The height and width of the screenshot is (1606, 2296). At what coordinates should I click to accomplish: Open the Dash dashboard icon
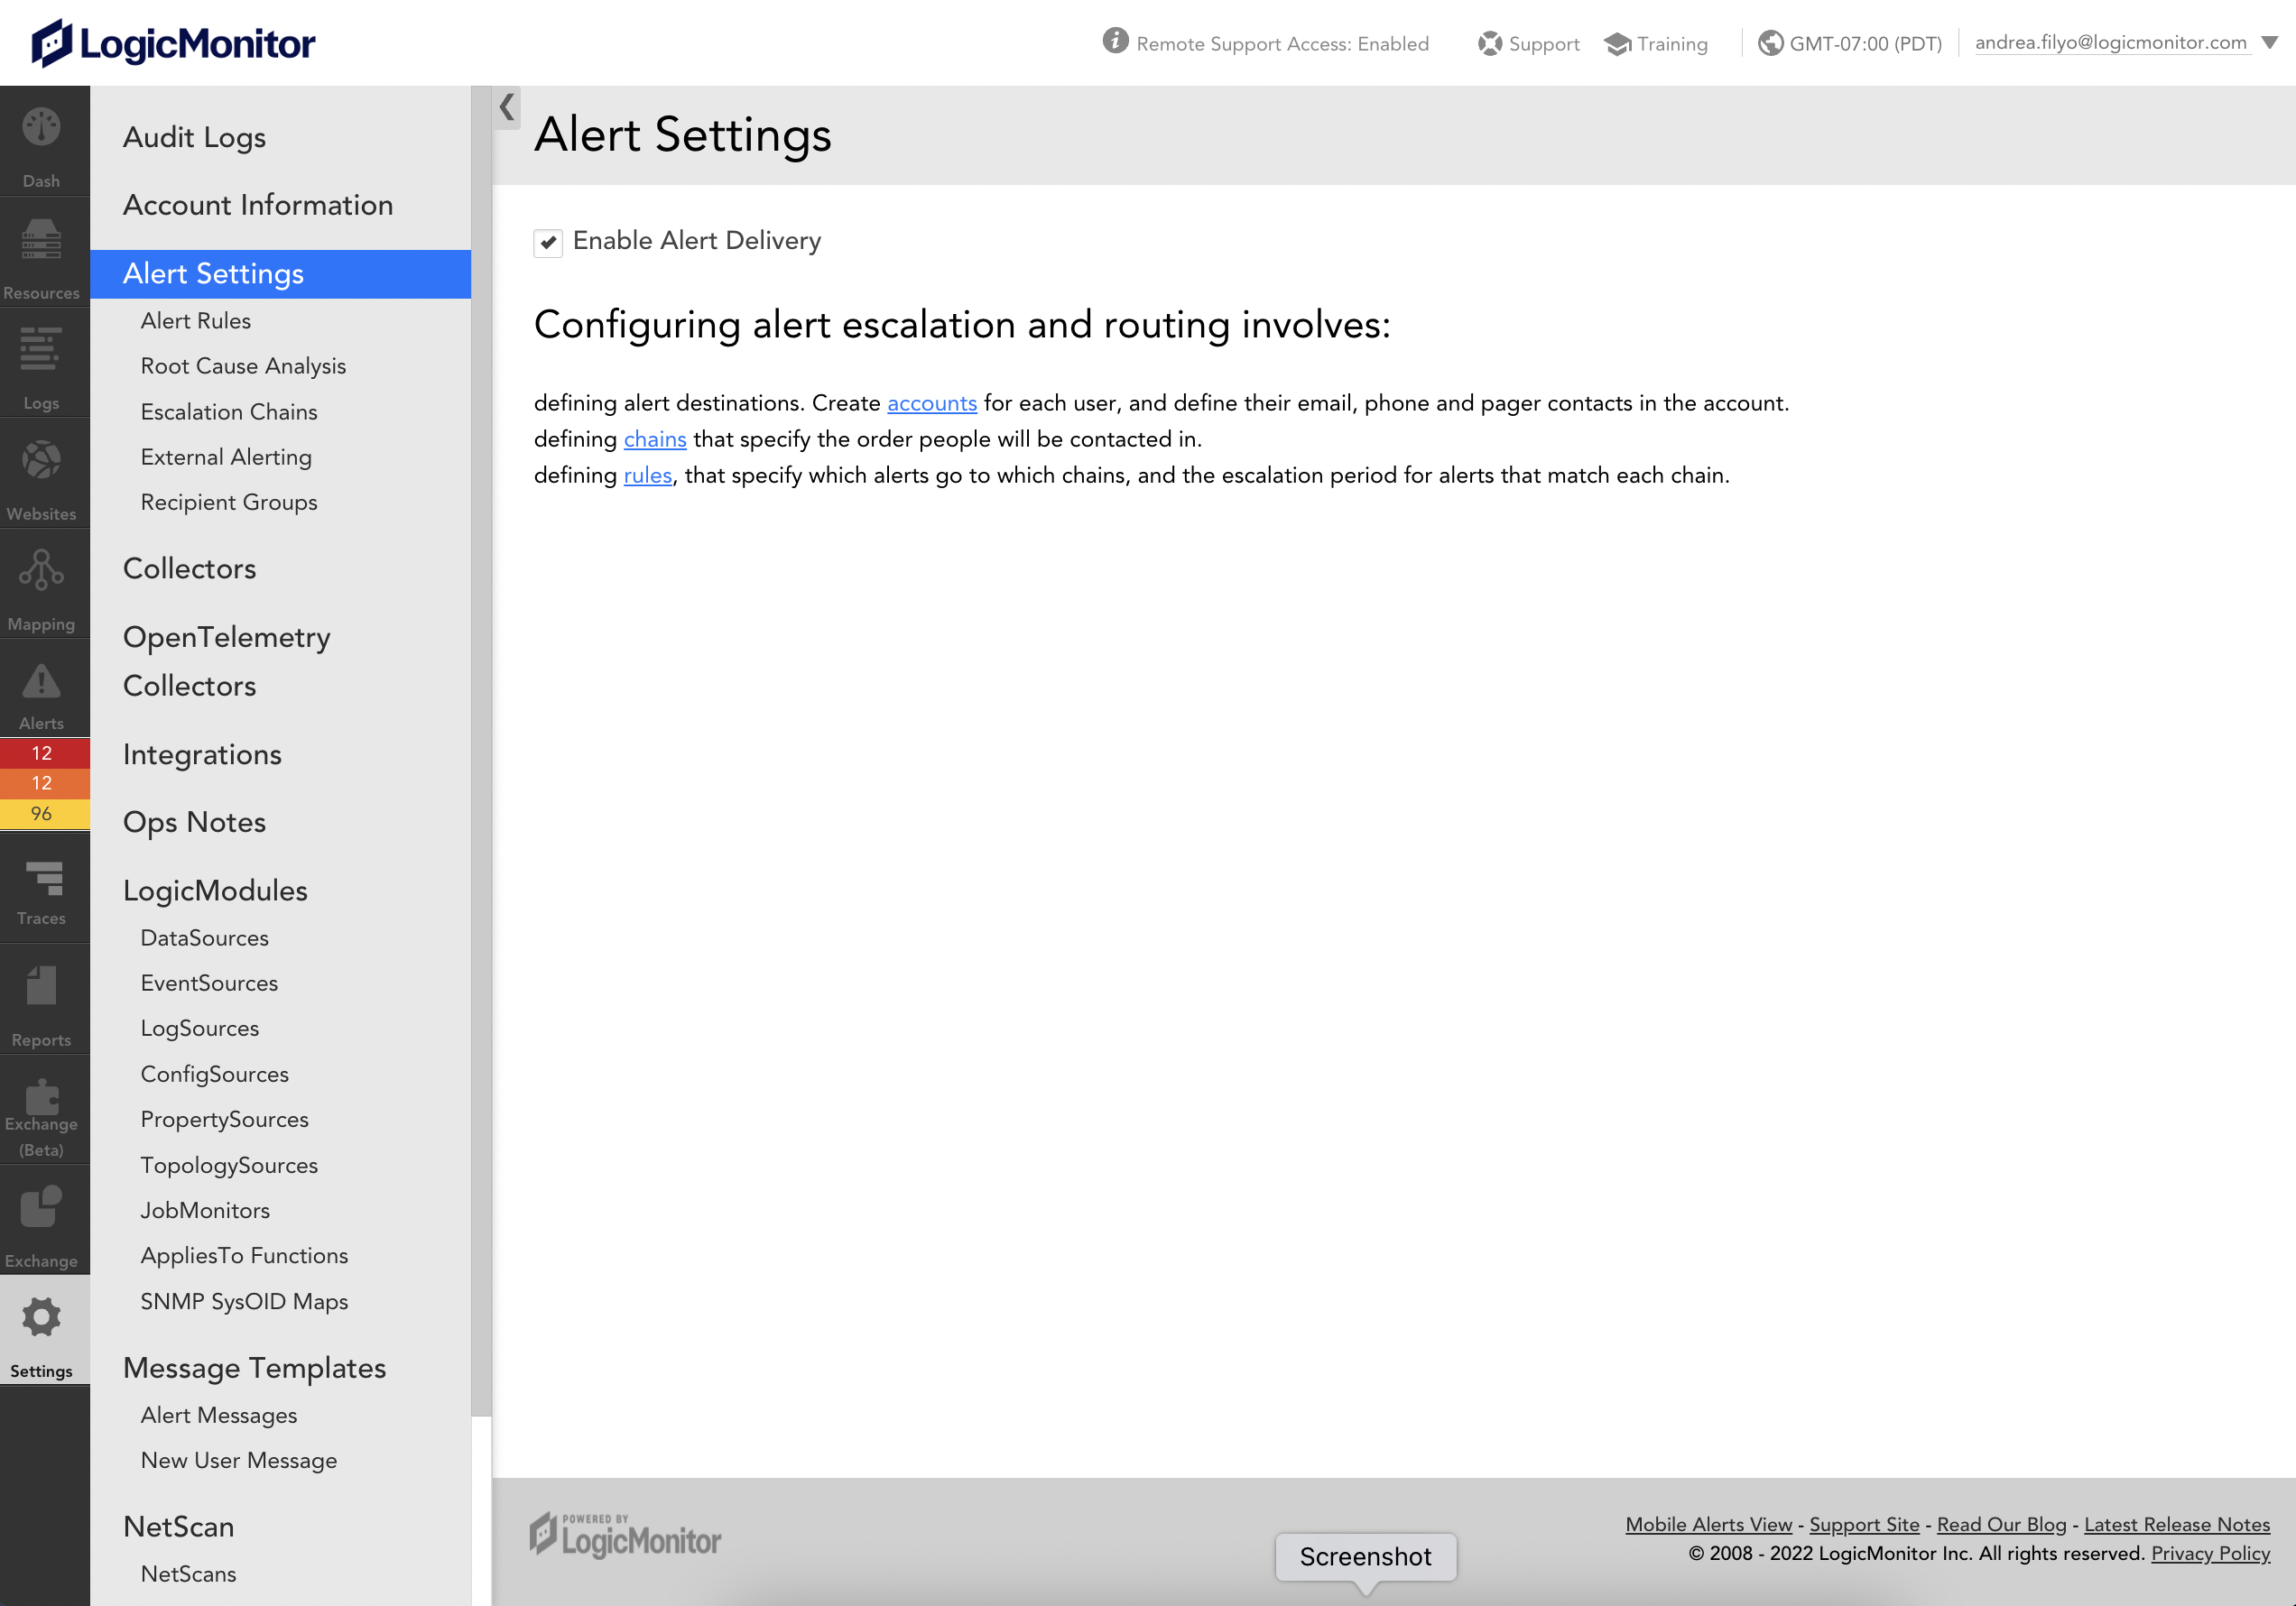point(41,127)
